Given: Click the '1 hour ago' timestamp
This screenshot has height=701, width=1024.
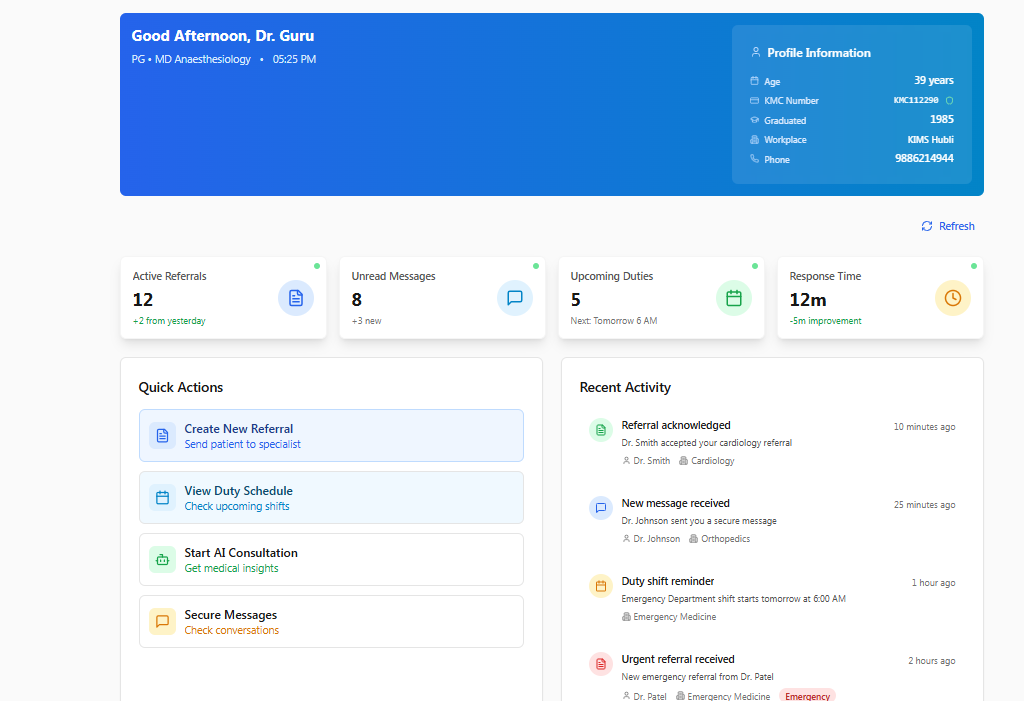Looking at the screenshot, I should [933, 583].
